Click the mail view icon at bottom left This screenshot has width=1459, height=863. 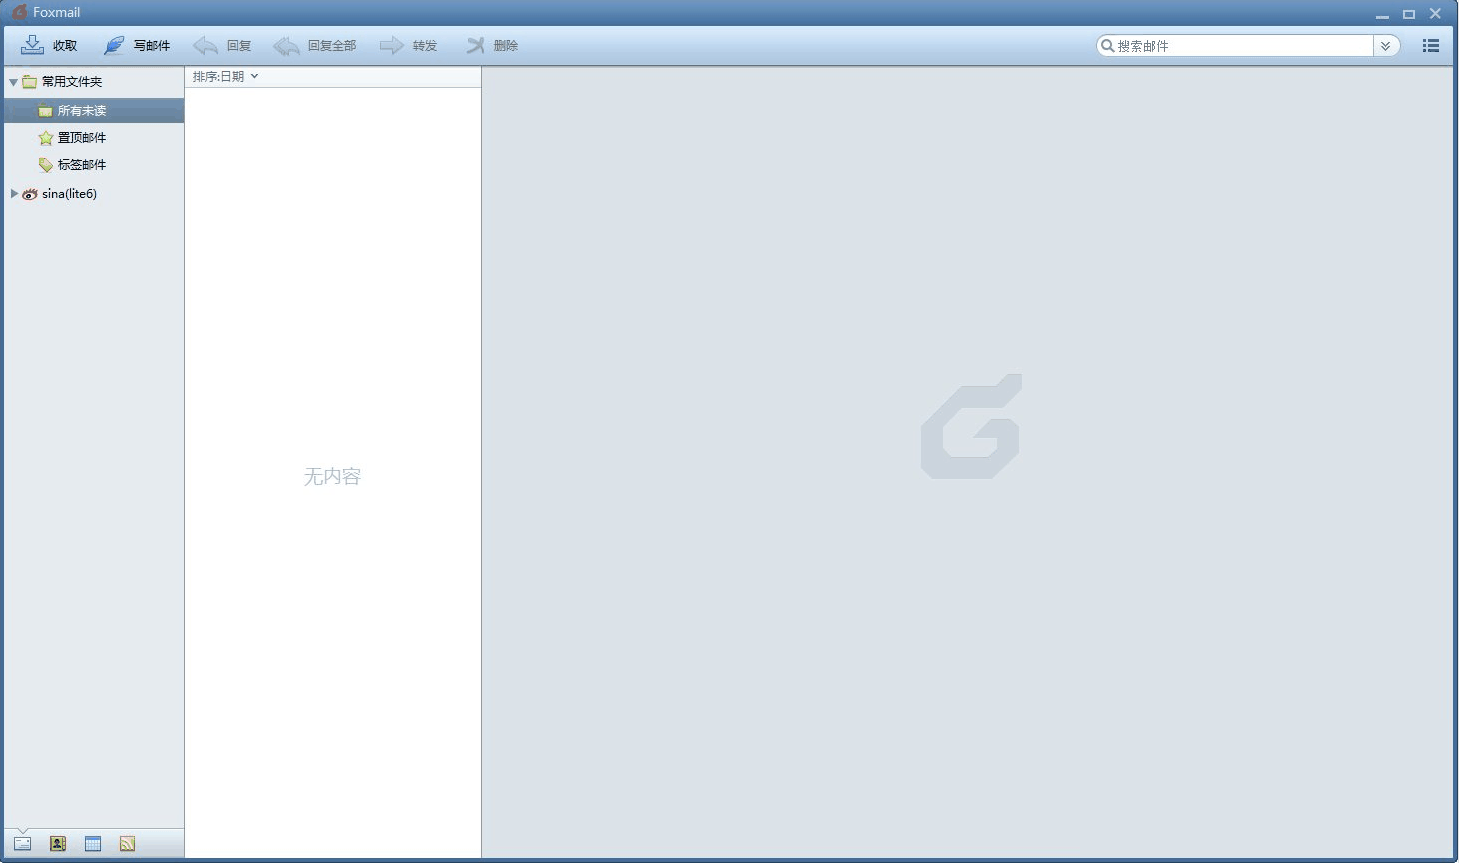22,843
